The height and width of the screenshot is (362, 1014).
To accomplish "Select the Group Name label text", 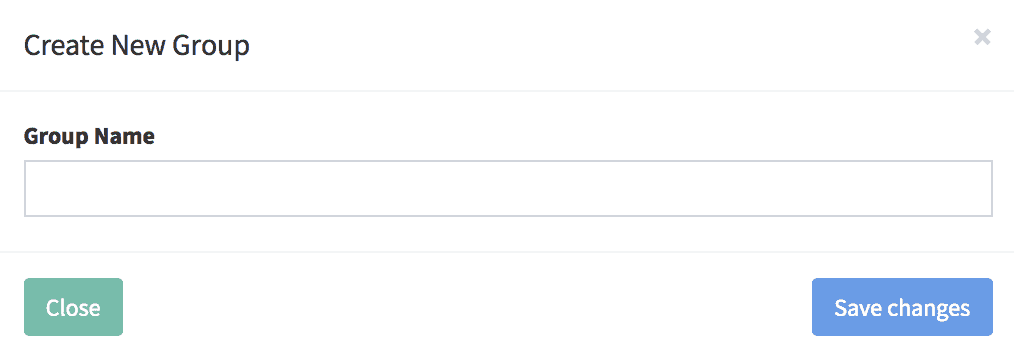I will [89, 136].
